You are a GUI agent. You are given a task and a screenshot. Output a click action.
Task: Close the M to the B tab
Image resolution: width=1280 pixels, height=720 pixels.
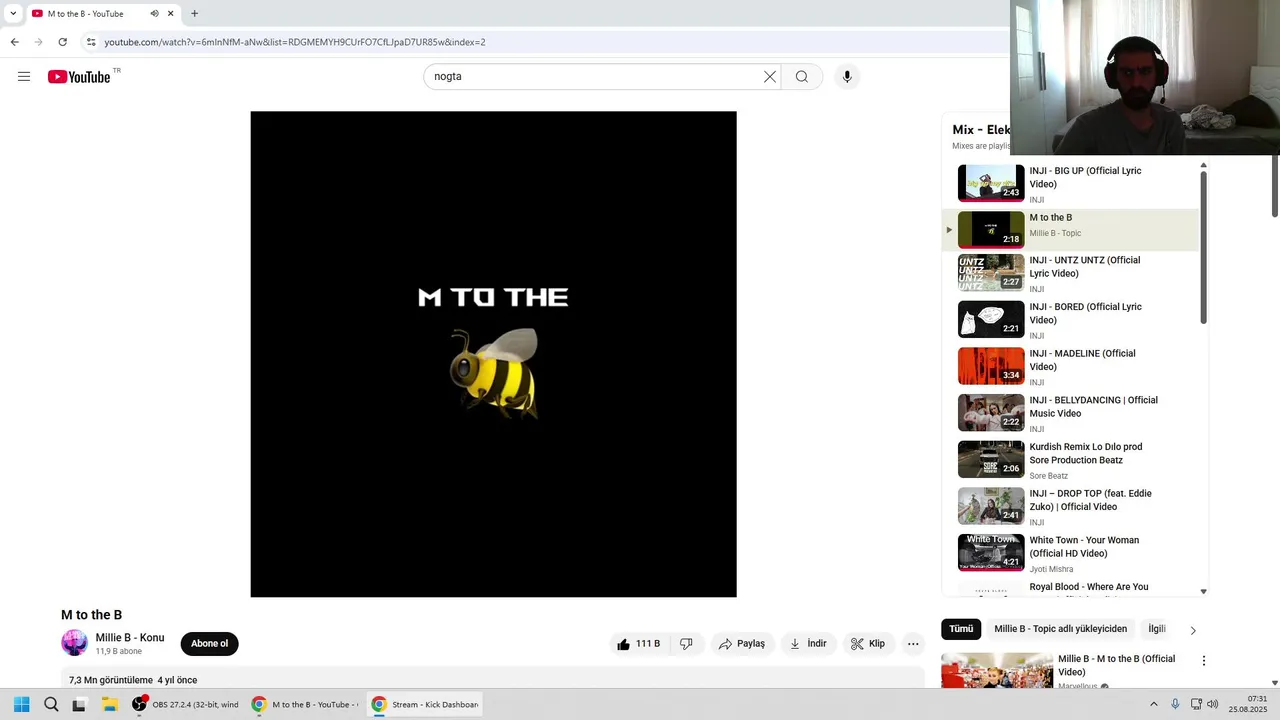coord(170,14)
